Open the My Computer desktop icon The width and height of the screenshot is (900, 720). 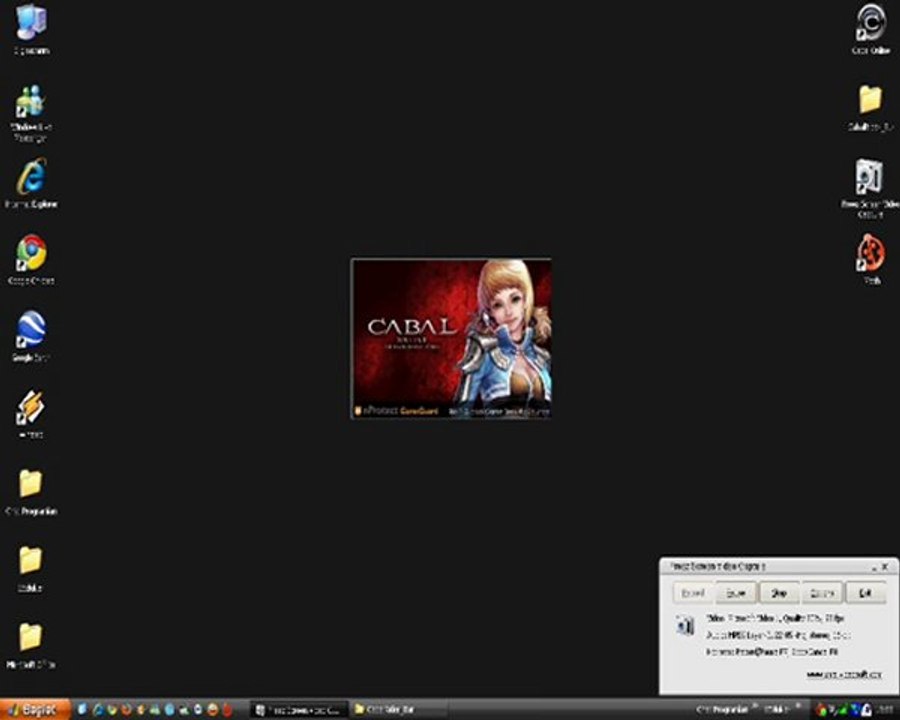click(x=31, y=29)
